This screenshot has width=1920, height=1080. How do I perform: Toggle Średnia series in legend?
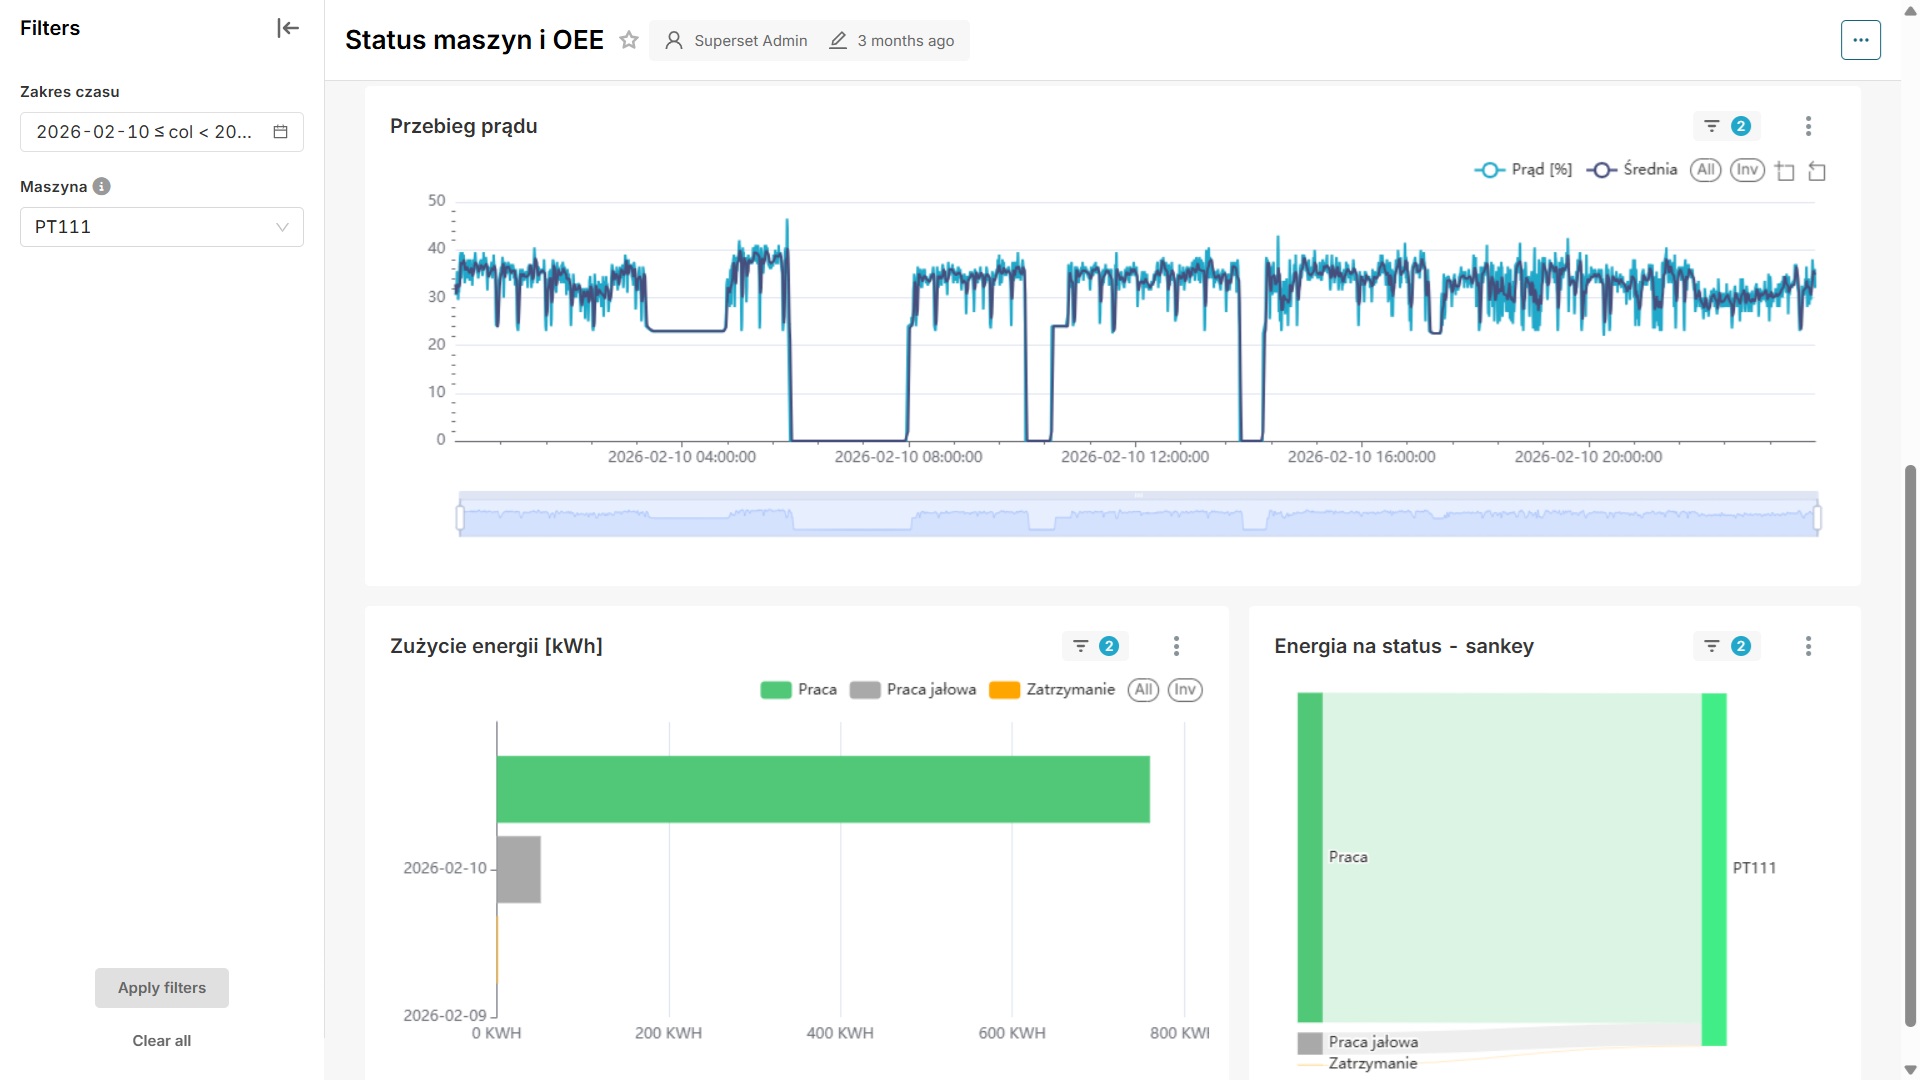point(1632,170)
